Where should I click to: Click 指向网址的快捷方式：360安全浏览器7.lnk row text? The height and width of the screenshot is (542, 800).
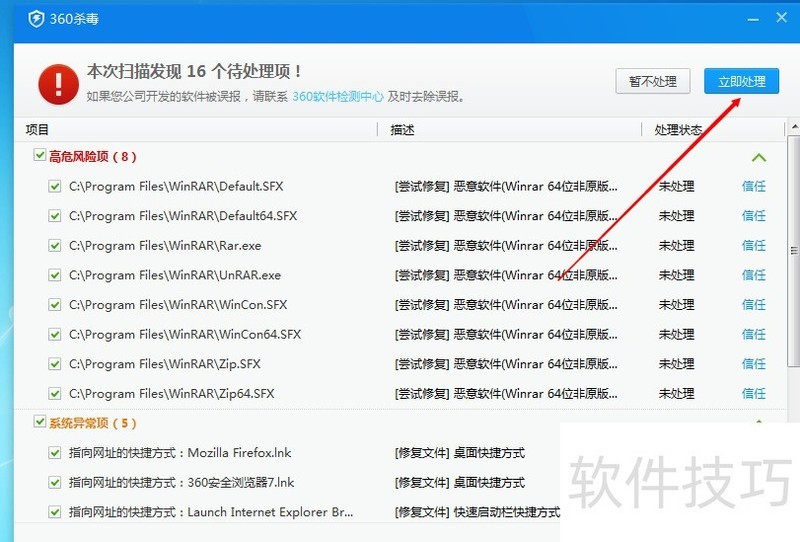coord(182,482)
